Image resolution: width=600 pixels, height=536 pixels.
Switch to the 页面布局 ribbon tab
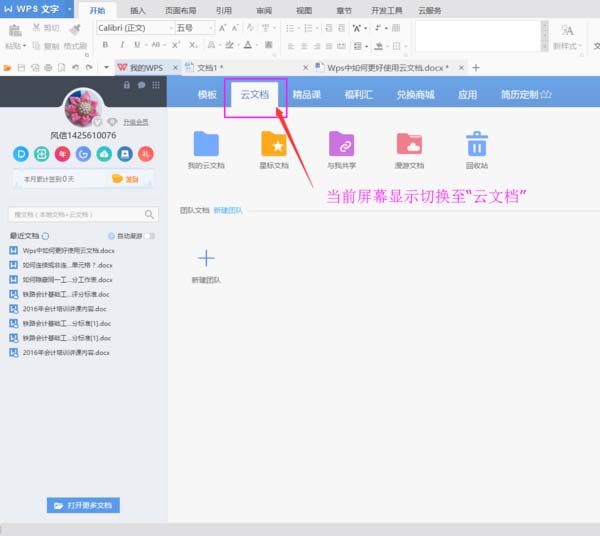[x=181, y=11]
